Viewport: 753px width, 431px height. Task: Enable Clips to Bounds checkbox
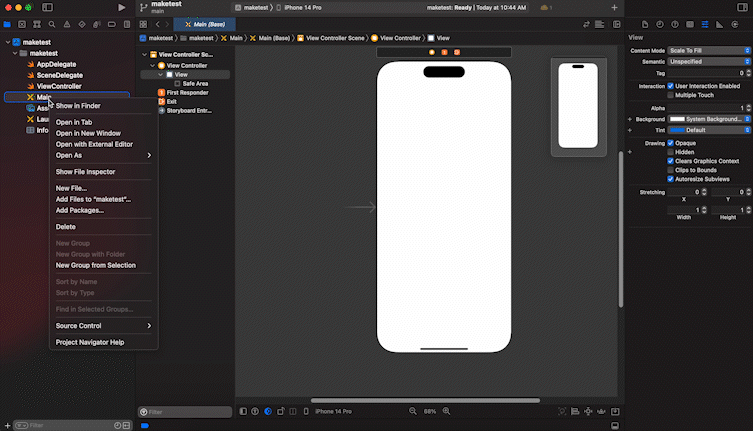coord(671,170)
